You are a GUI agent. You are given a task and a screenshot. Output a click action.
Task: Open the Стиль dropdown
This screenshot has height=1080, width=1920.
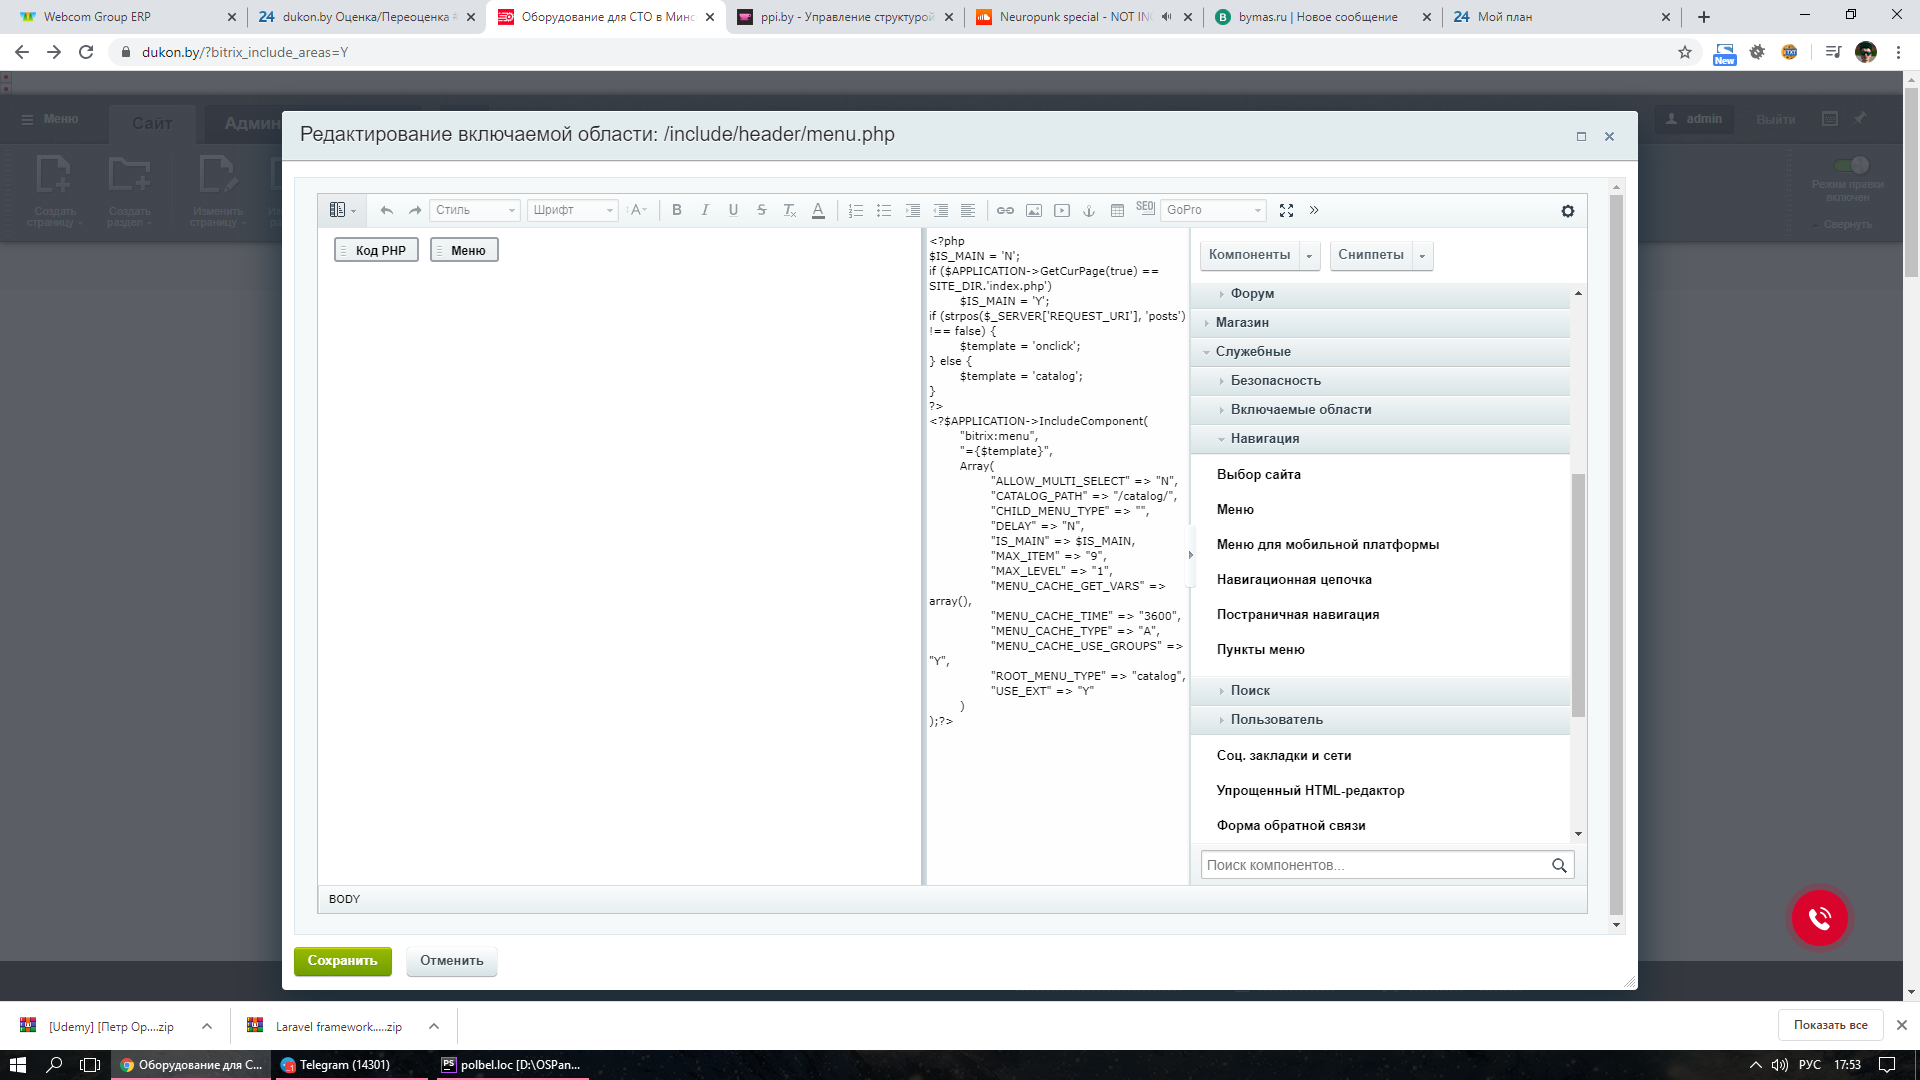click(475, 210)
